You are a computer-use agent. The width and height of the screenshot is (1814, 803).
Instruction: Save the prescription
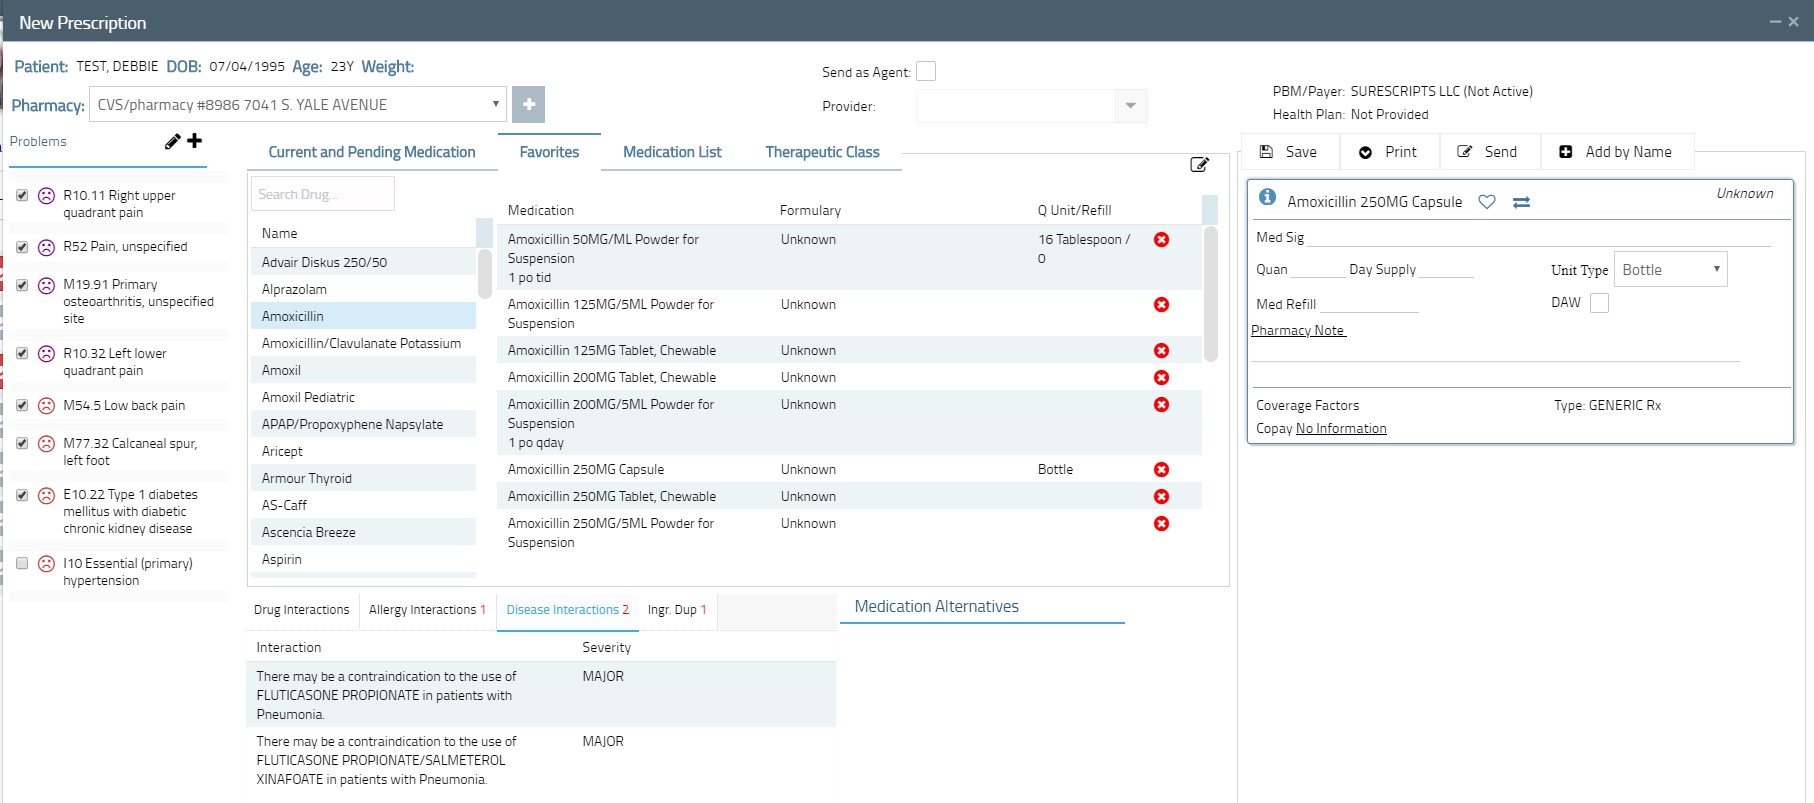1289,152
